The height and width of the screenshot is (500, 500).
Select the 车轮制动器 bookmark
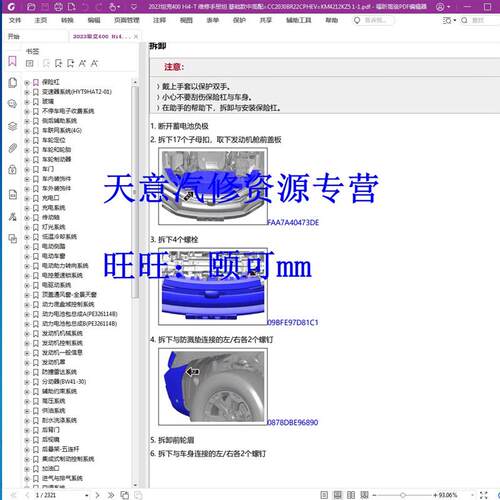[x=56, y=159]
